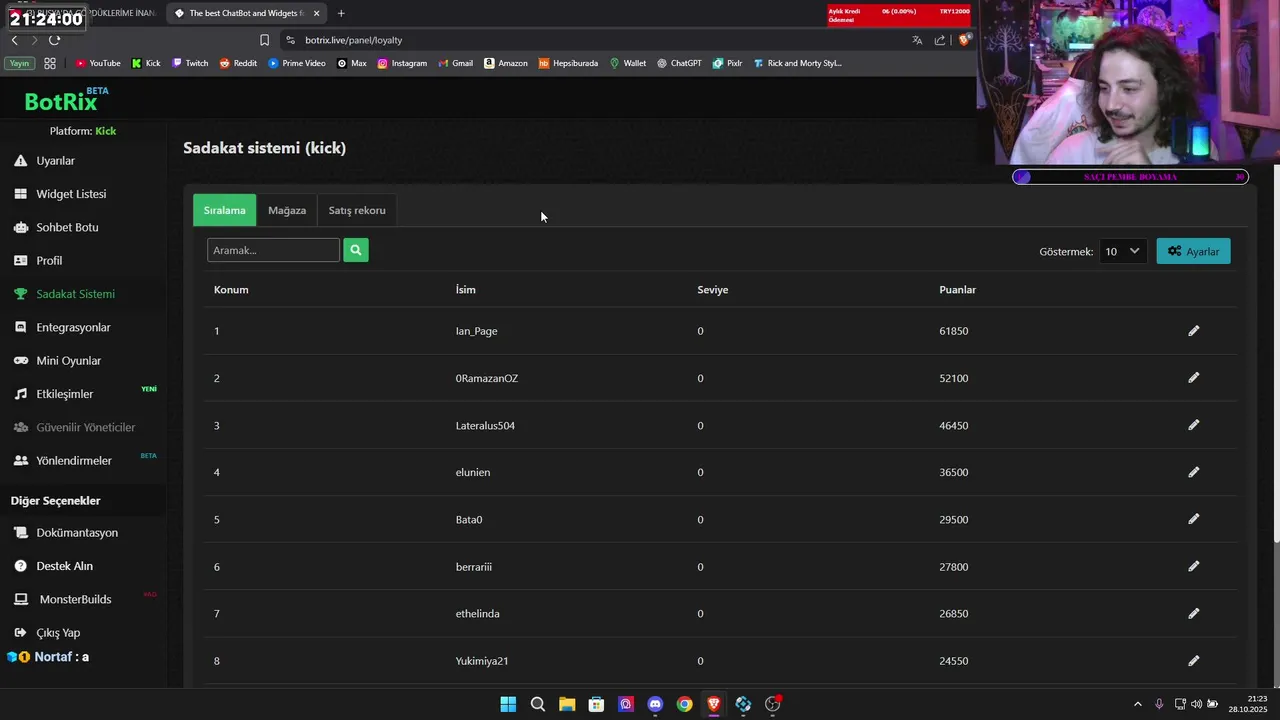Open MonsterBuilds sidebar link

point(75,599)
